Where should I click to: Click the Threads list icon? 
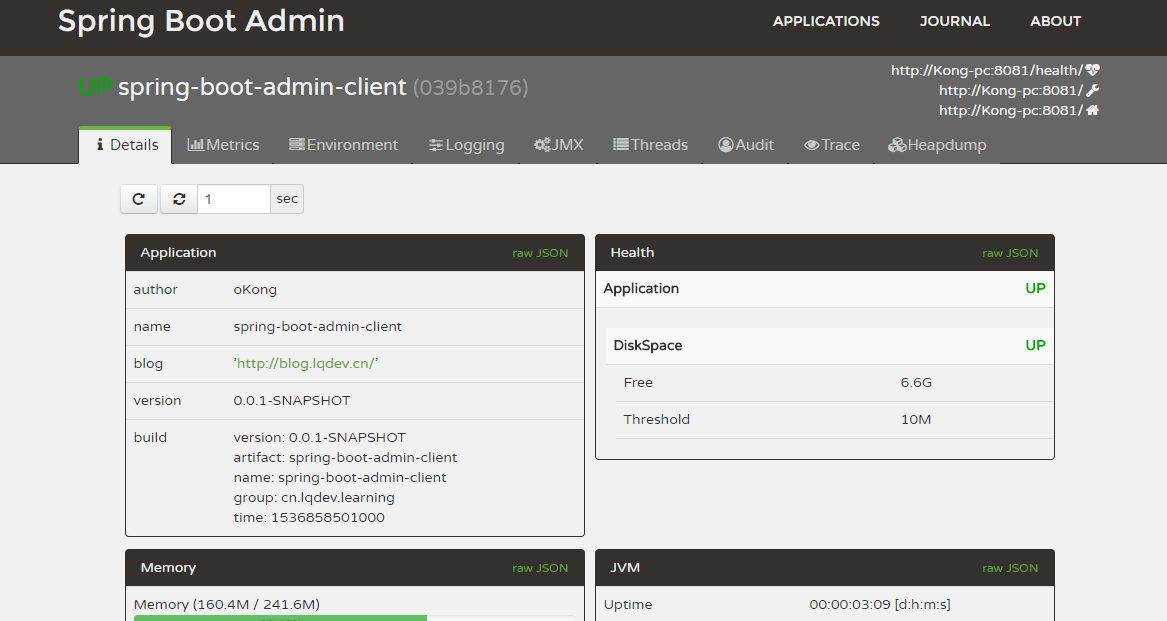click(x=621, y=144)
